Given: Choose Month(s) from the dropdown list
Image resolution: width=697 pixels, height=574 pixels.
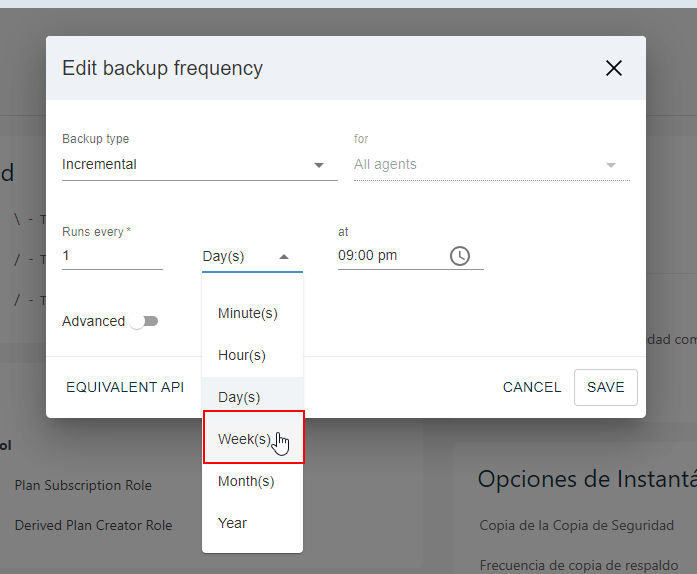Looking at the screenshot, I should [x=246, y=481].
